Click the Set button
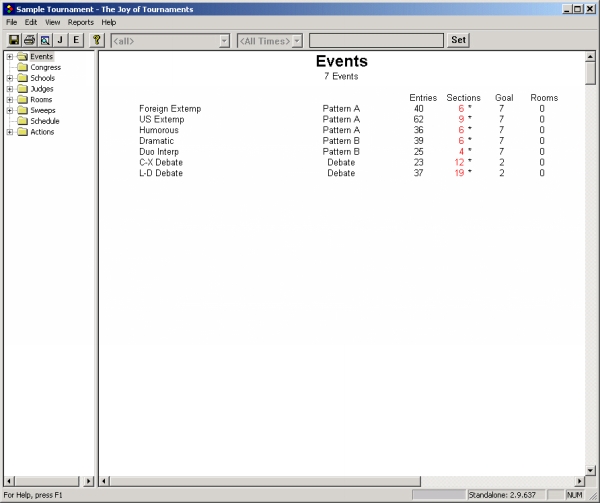 tap(458, 40)
